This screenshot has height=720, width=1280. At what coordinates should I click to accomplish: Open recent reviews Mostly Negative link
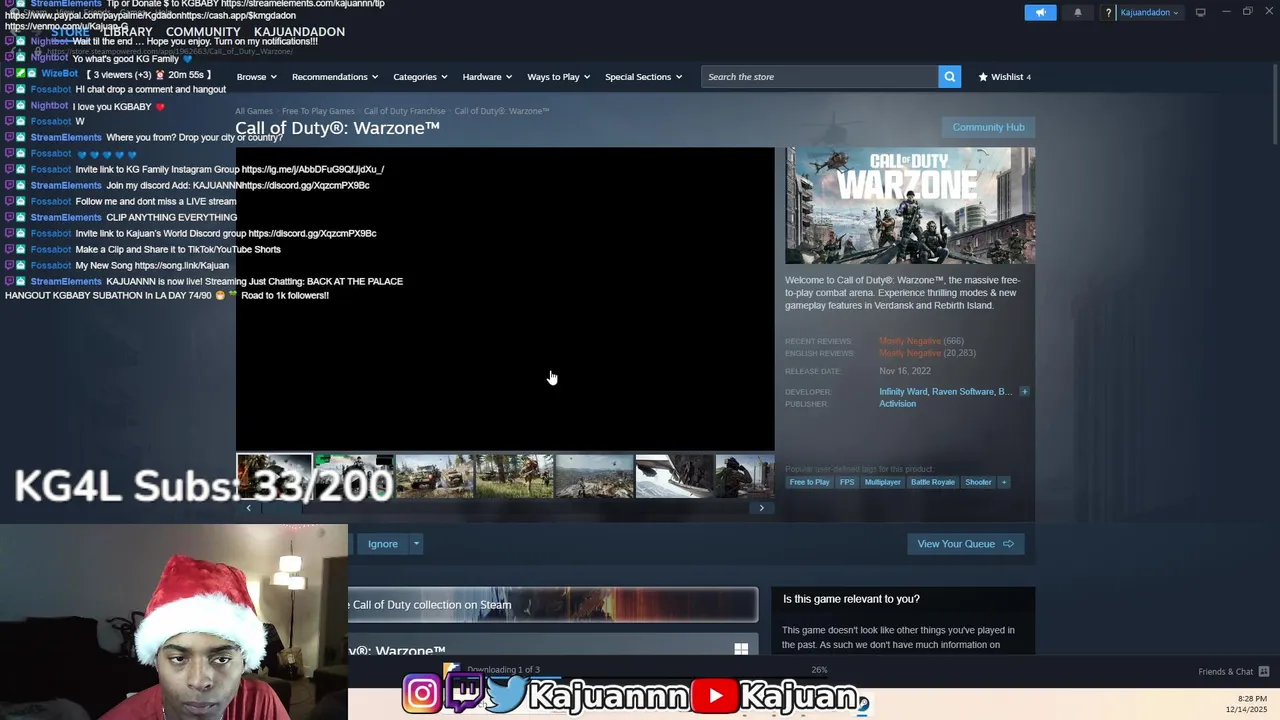pos(909,341)
